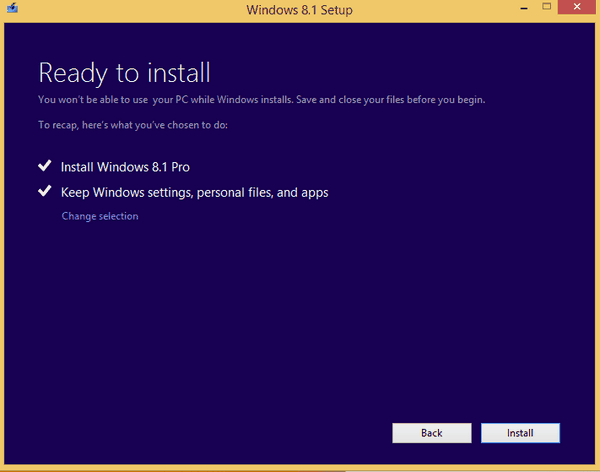
Task: Click the Windows Setup icon in title bar
Action: 12,8
